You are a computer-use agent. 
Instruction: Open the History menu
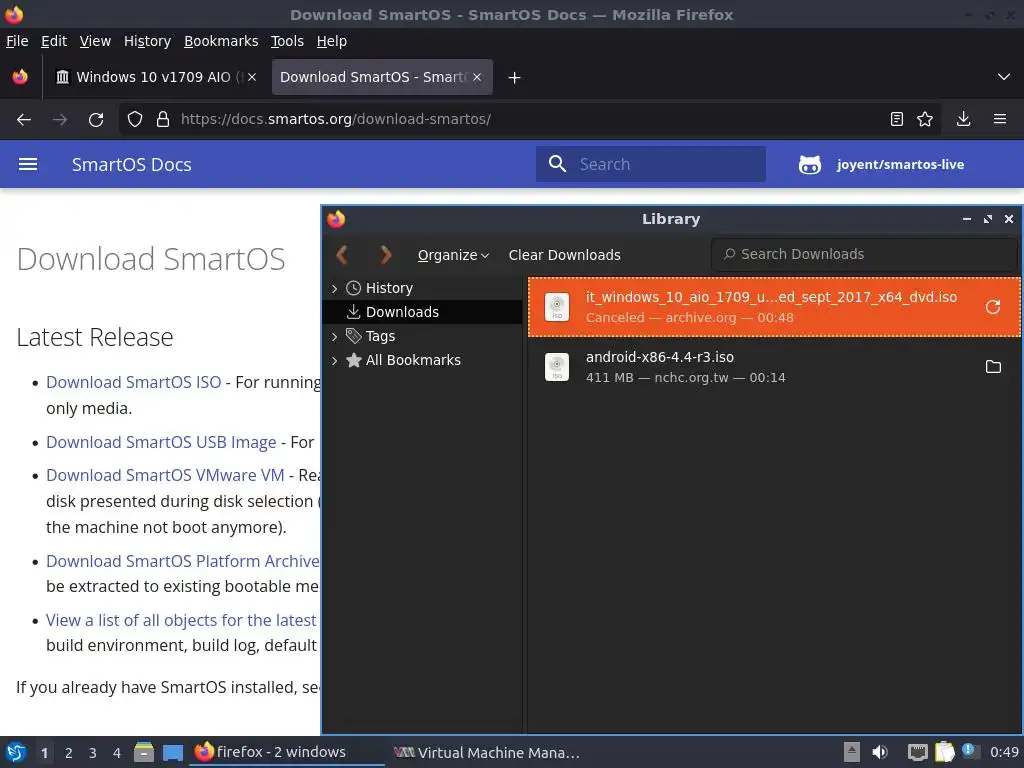[x=147, y=41]
